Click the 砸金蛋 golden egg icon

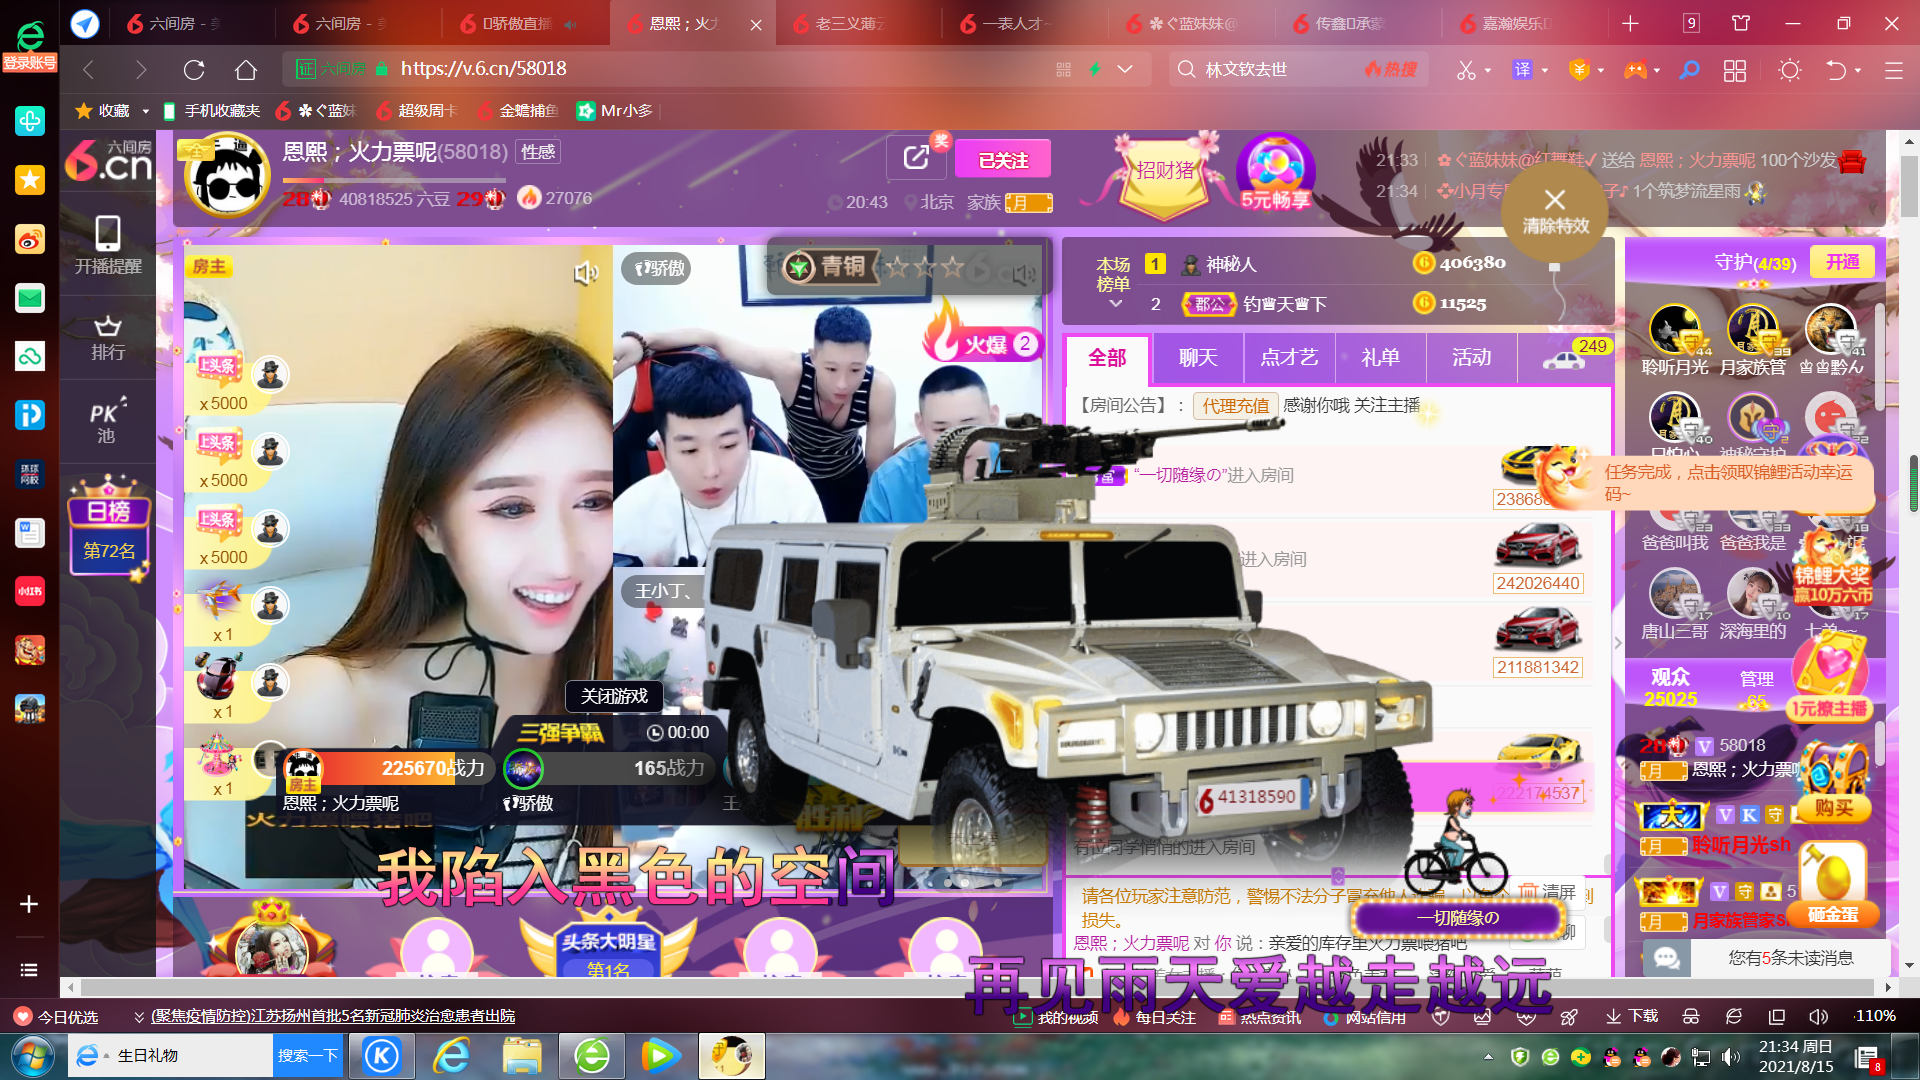tap(1833, 884)
